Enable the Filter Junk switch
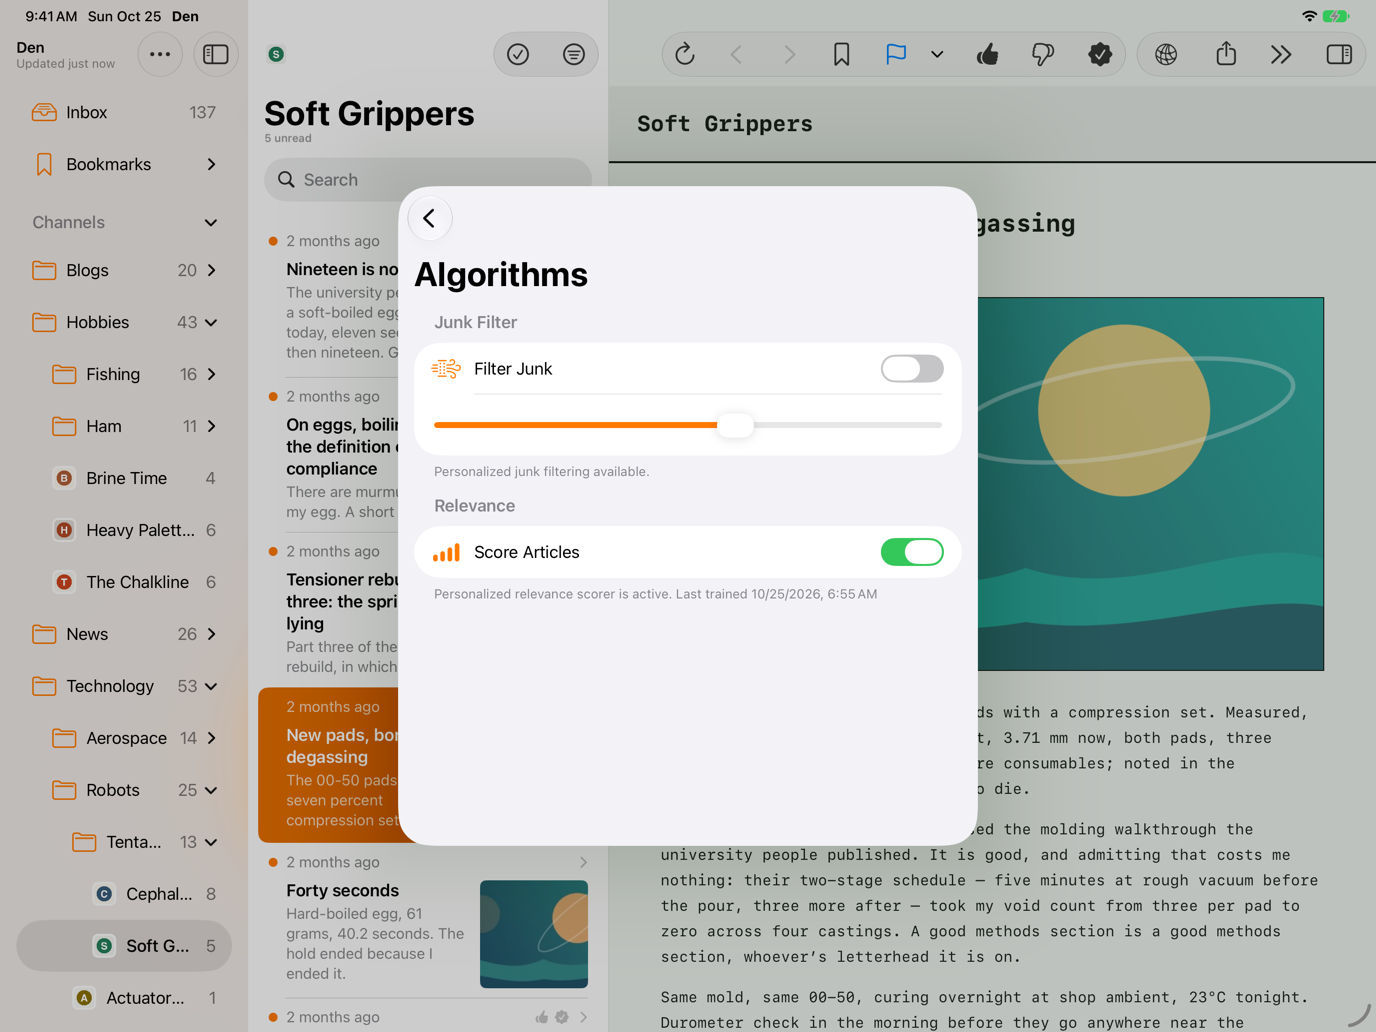The width and height of the screenshot is (1376, 1032). (x=911, y=369)
